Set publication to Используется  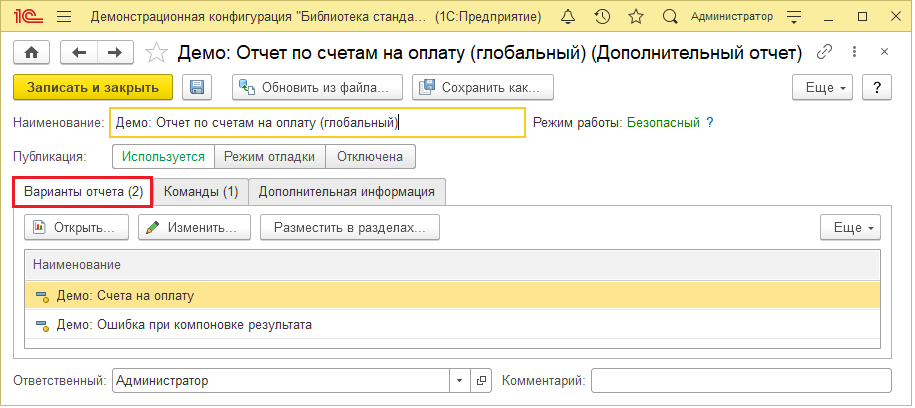163,156
